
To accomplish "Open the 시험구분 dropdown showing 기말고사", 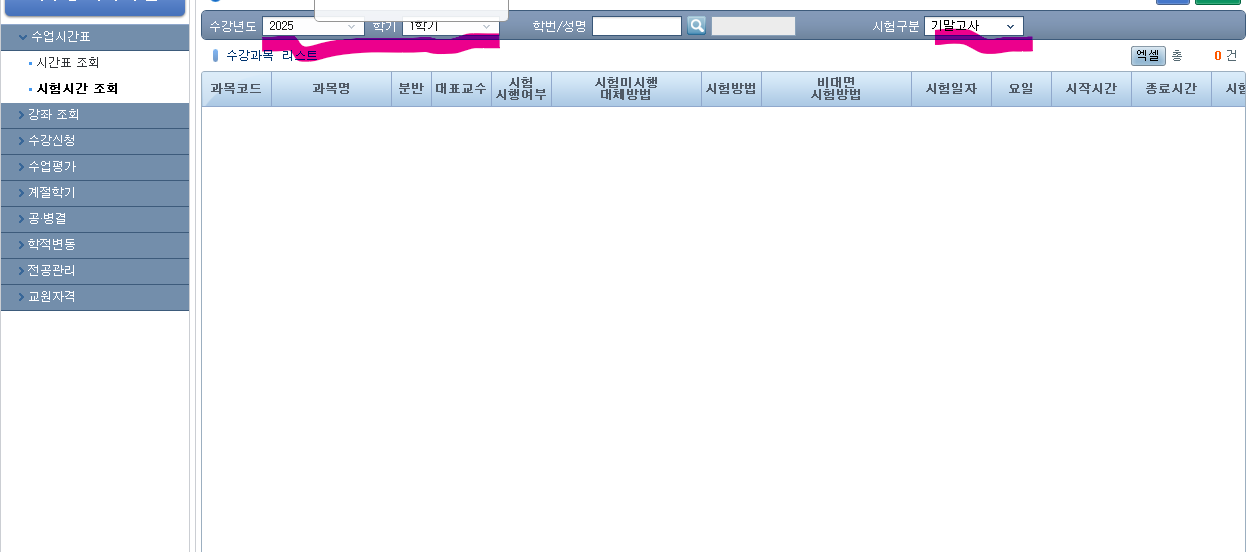I will (x=973, y=26).
